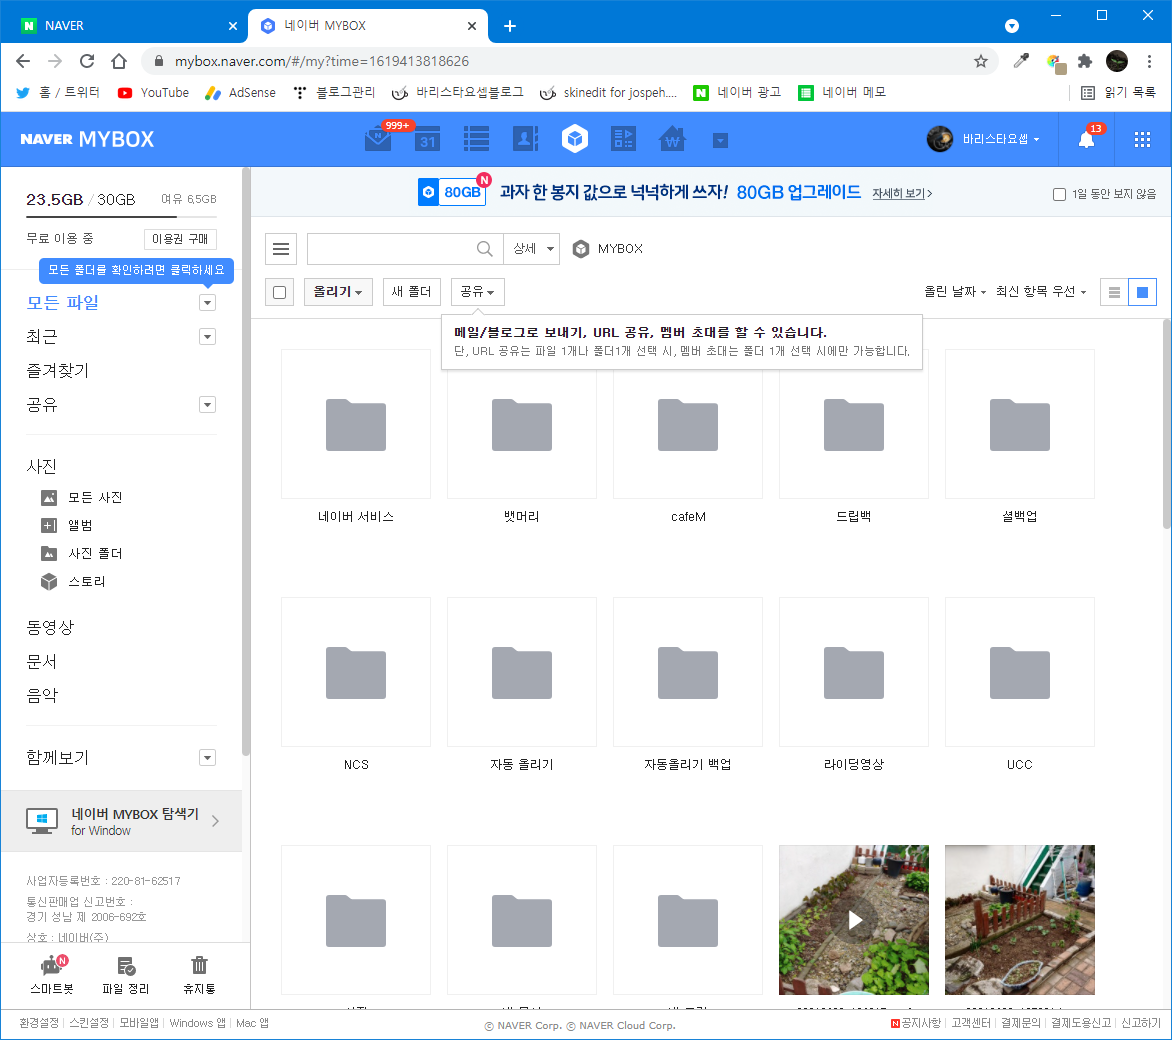Viewport: 1172px width, 1040px height.
Task: Open 스마트봇 smart bot
Action: pos(52,975)
